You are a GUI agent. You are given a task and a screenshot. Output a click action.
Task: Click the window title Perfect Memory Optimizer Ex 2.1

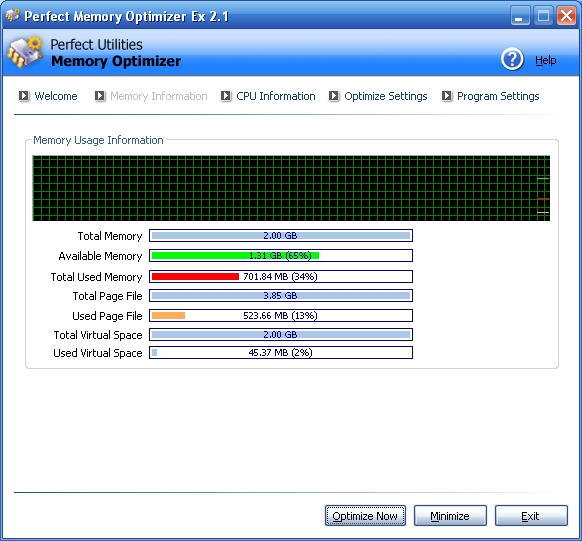pyautogui.click(x=126, y=16)
